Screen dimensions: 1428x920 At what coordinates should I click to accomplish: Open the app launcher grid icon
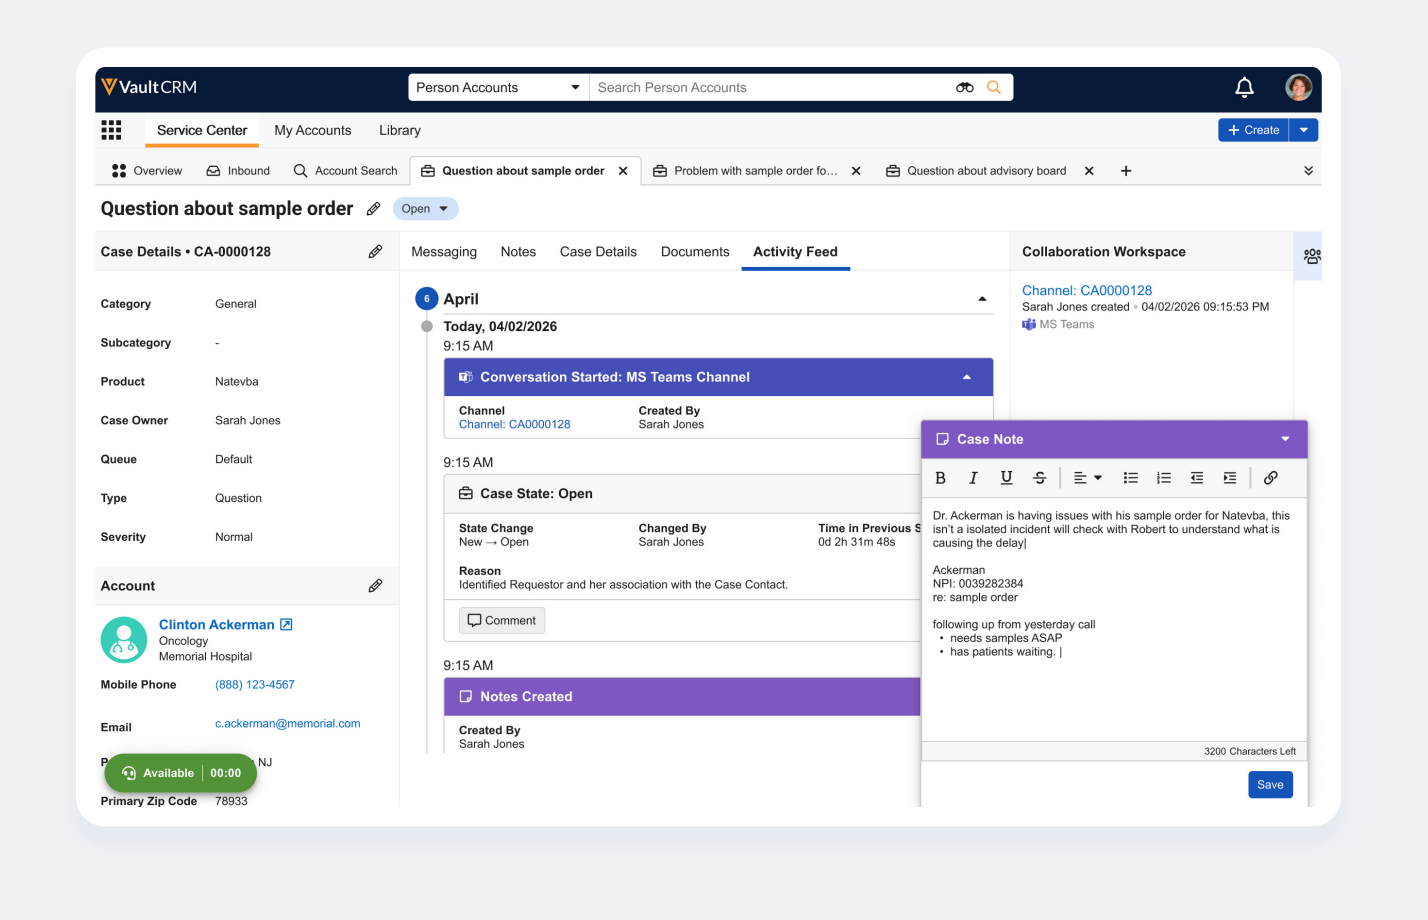click(111, 130)
